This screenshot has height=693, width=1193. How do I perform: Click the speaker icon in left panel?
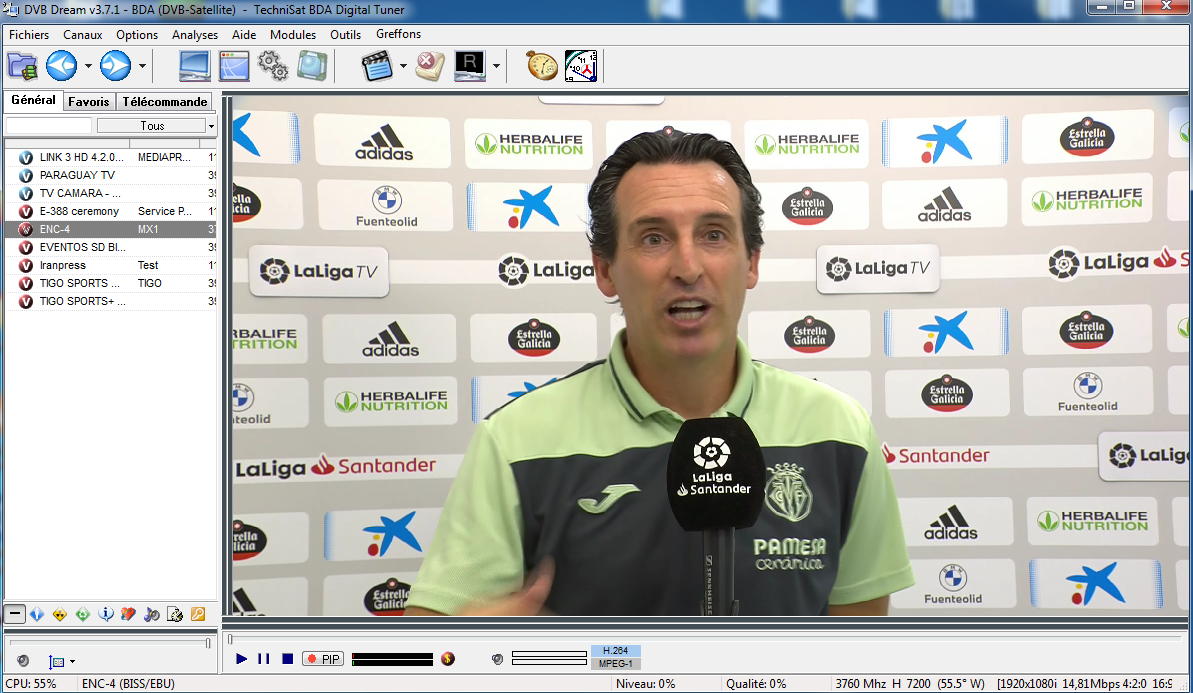23,661
